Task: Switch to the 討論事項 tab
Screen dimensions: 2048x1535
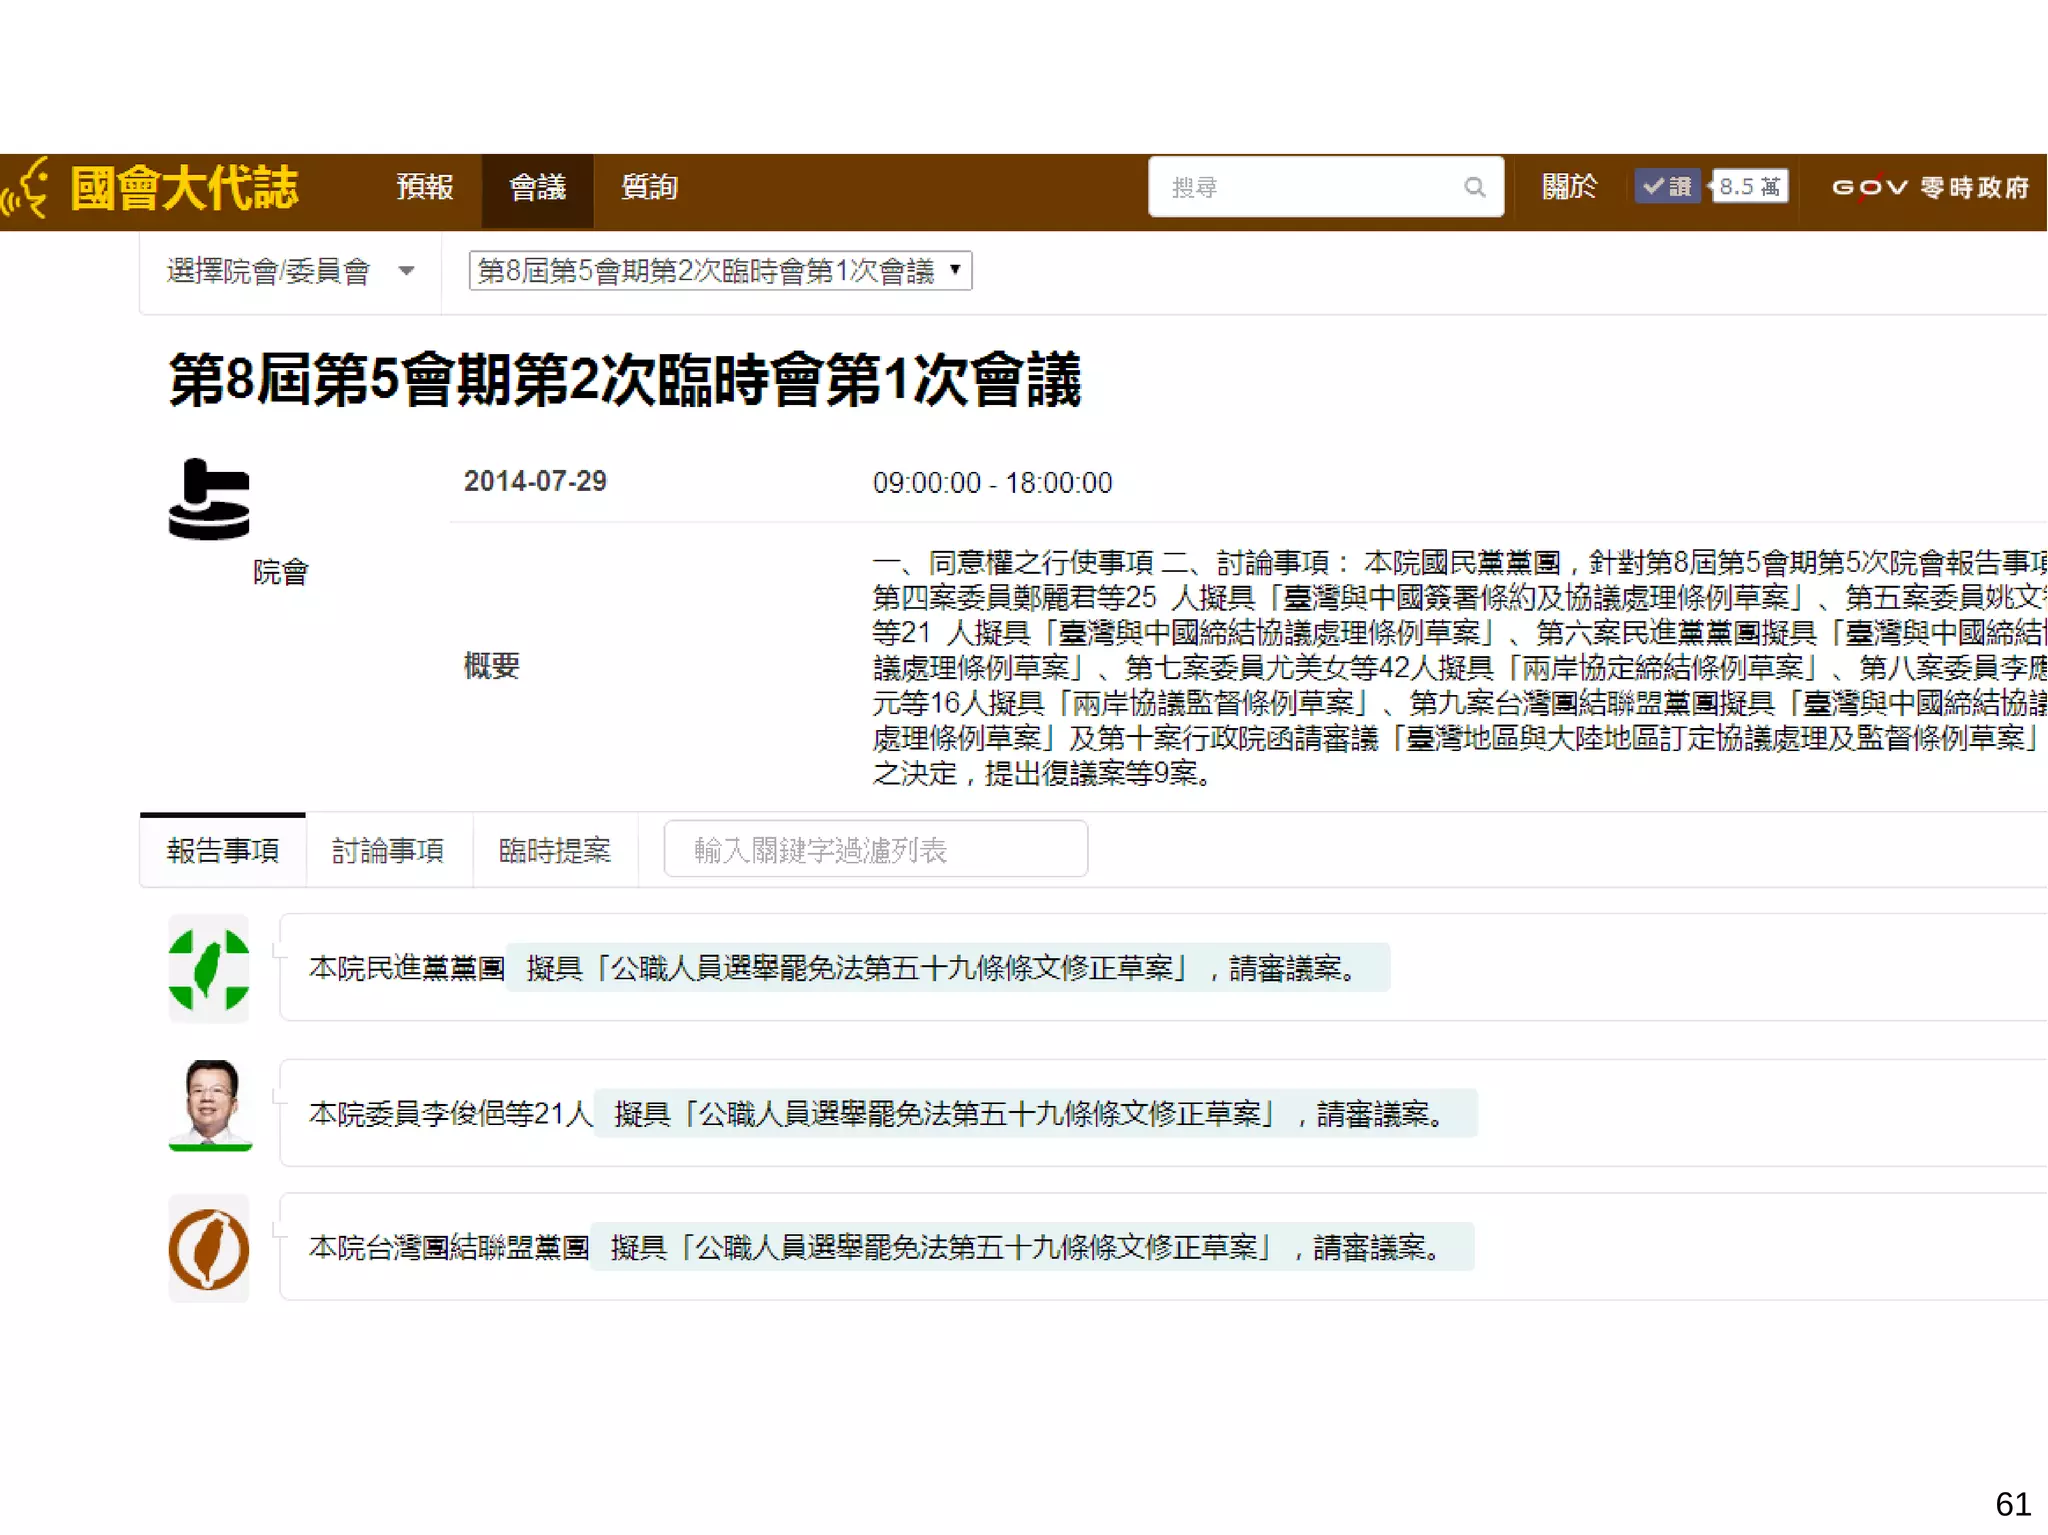Action: 388,850
